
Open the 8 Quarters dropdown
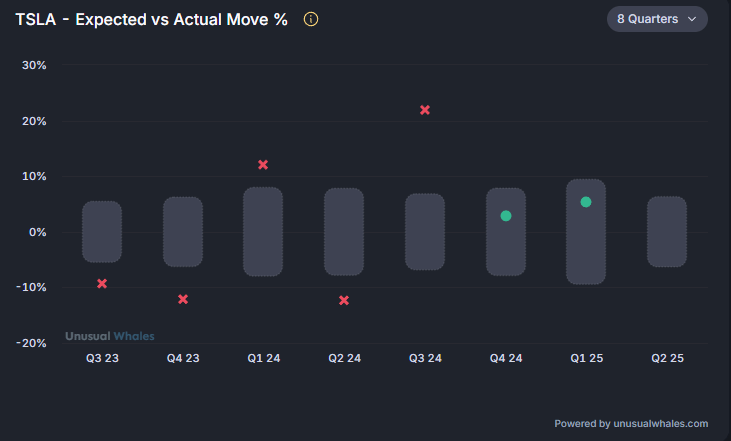[657, 19]
